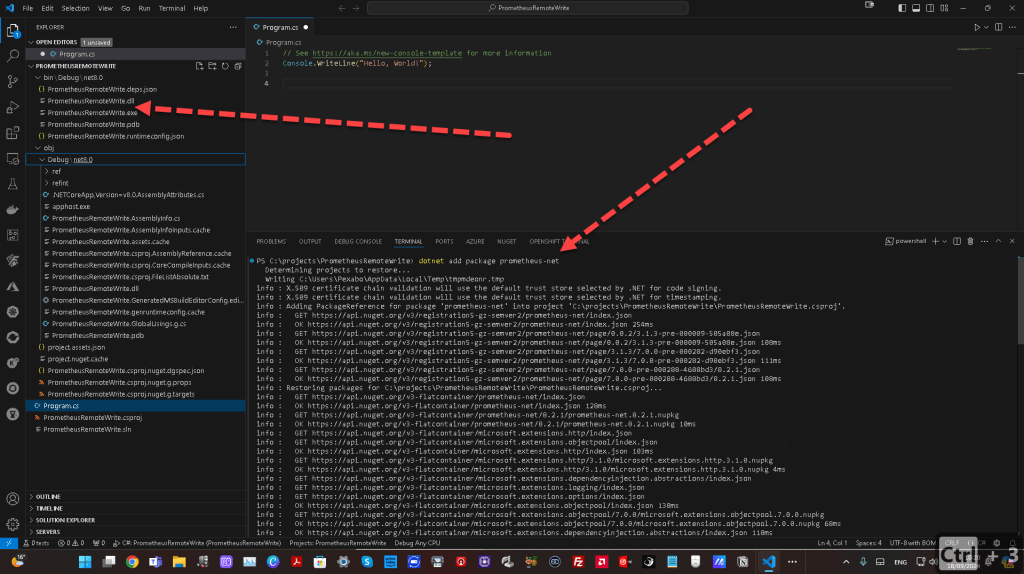Refresh the explorer file tree
Screen dimensions: 1024x574
(x=225, y=66)
